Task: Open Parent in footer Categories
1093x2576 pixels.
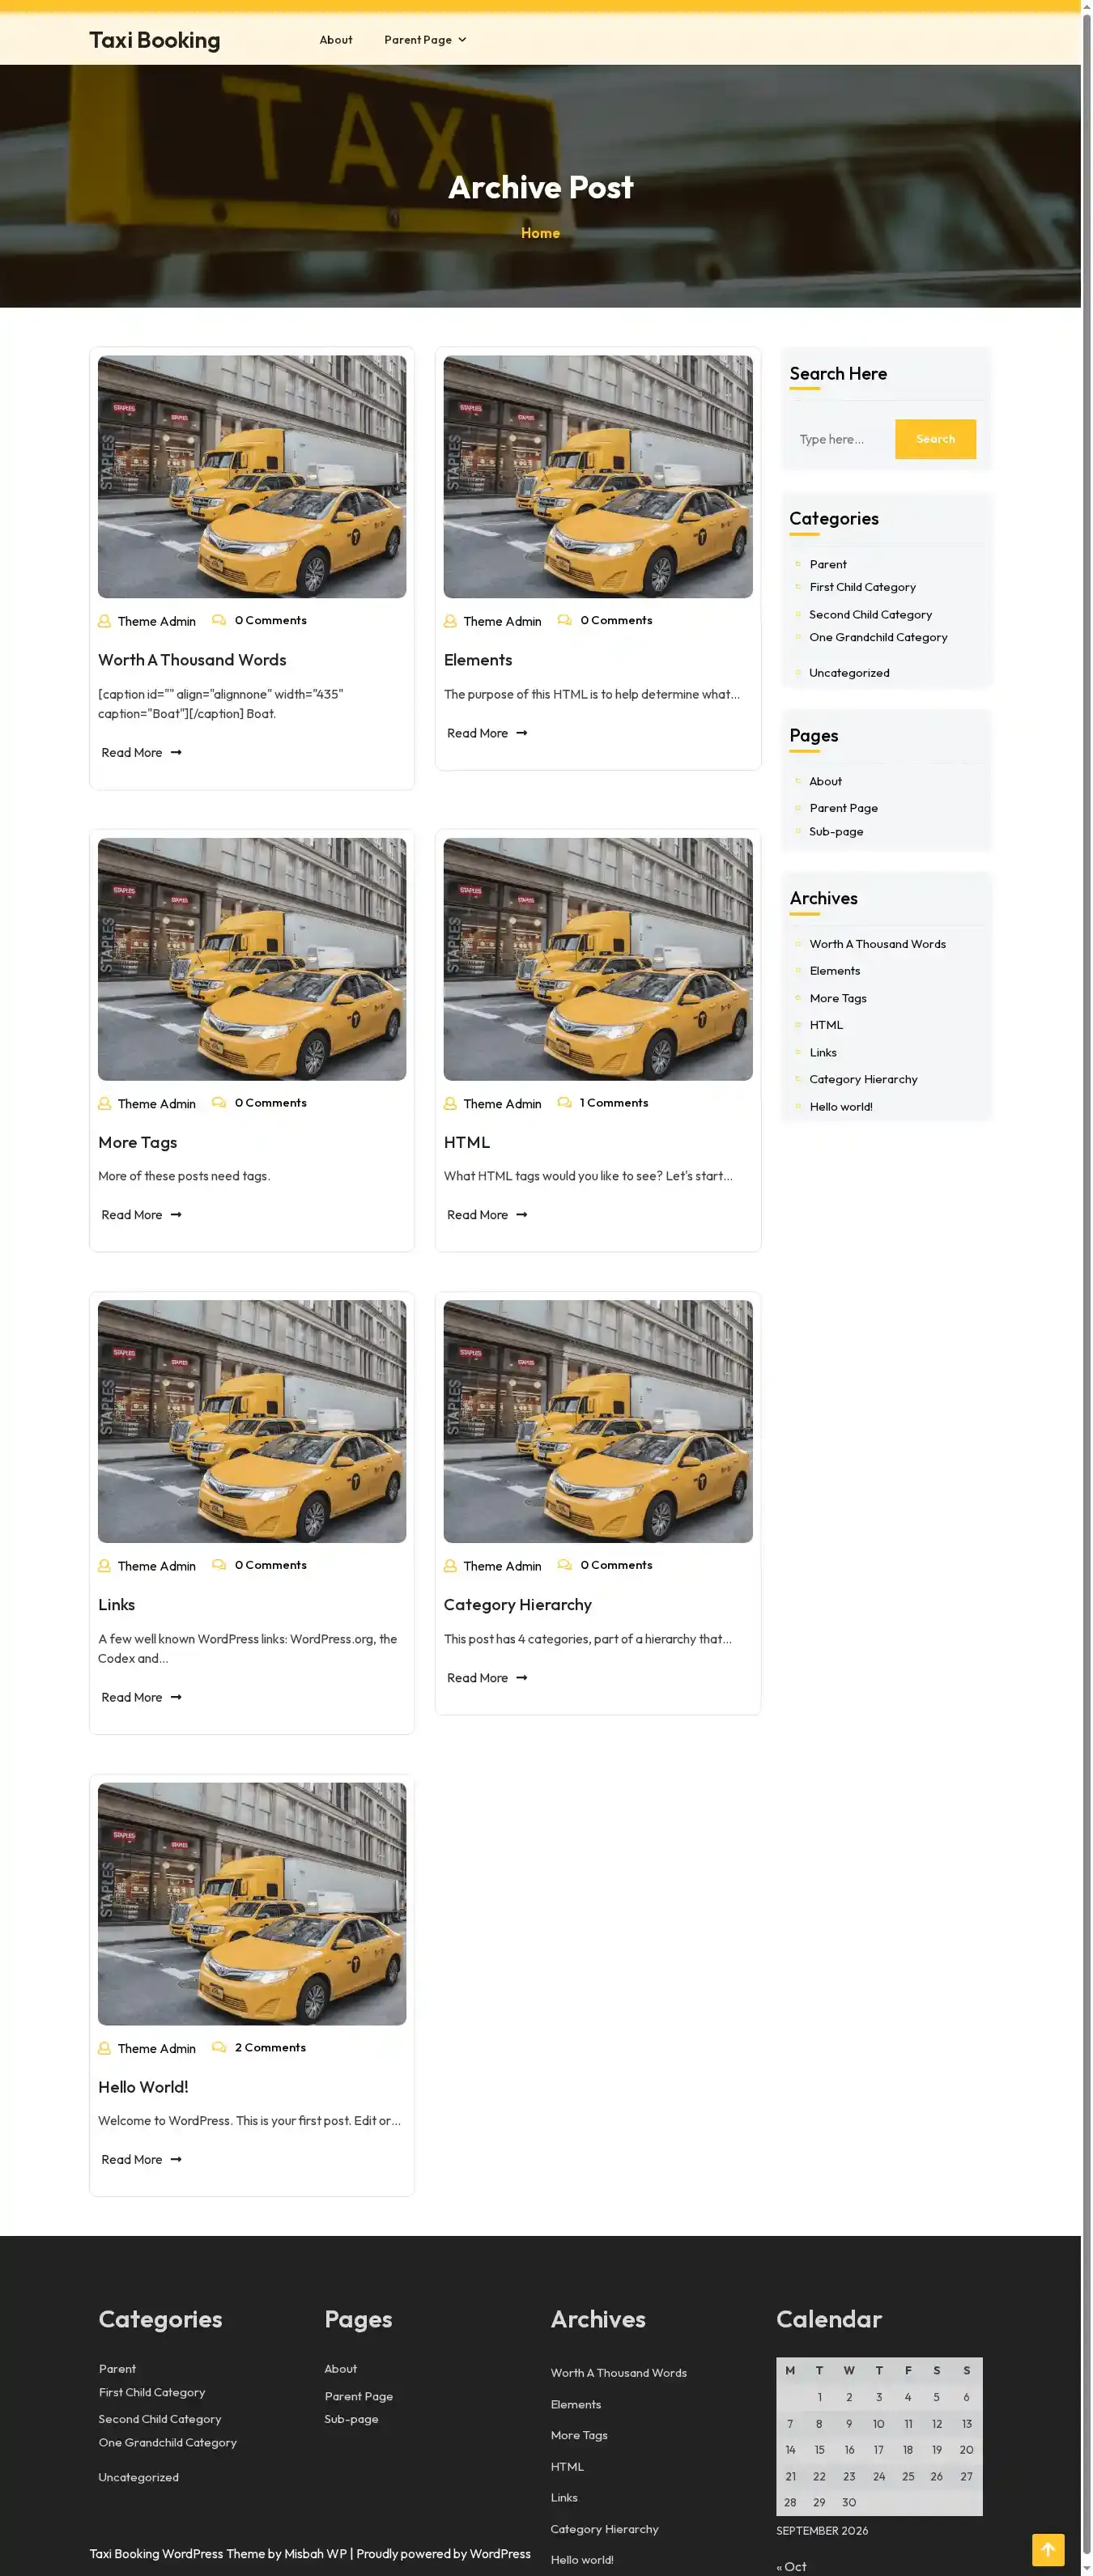Action: 117,2369
